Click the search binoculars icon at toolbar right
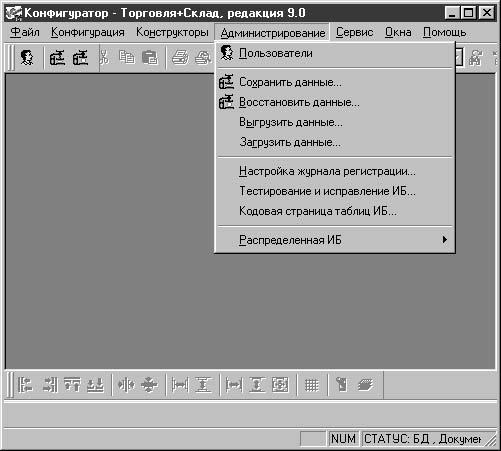Image resolution: width=501 pixels, height=451 pixels. coord(475,57)
